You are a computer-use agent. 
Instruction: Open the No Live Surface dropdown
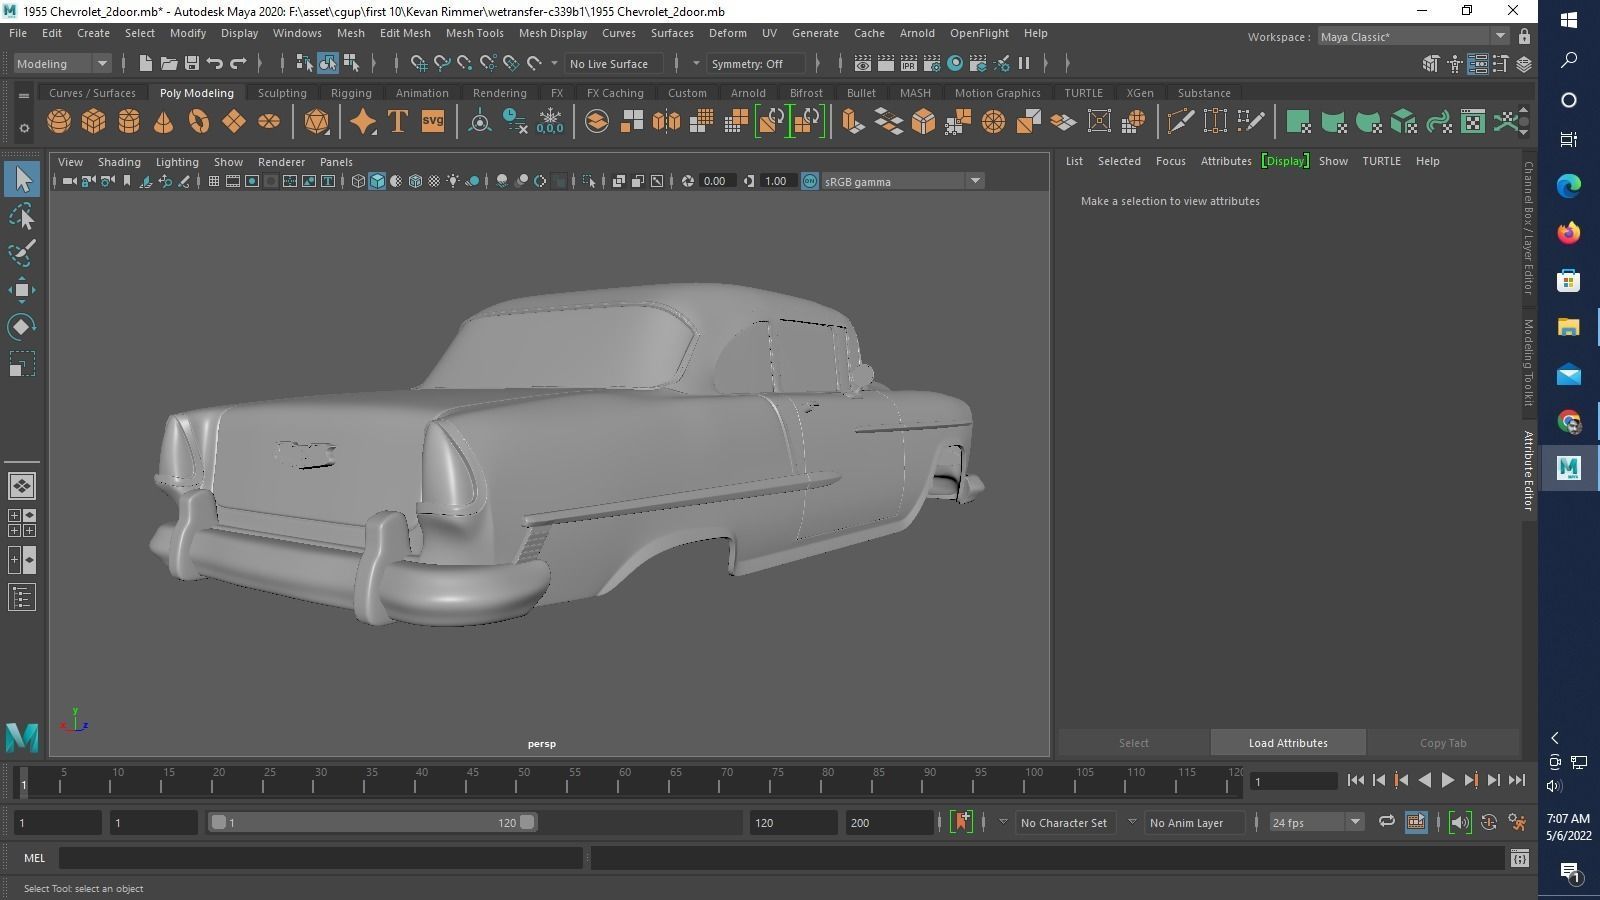(614, 63)
